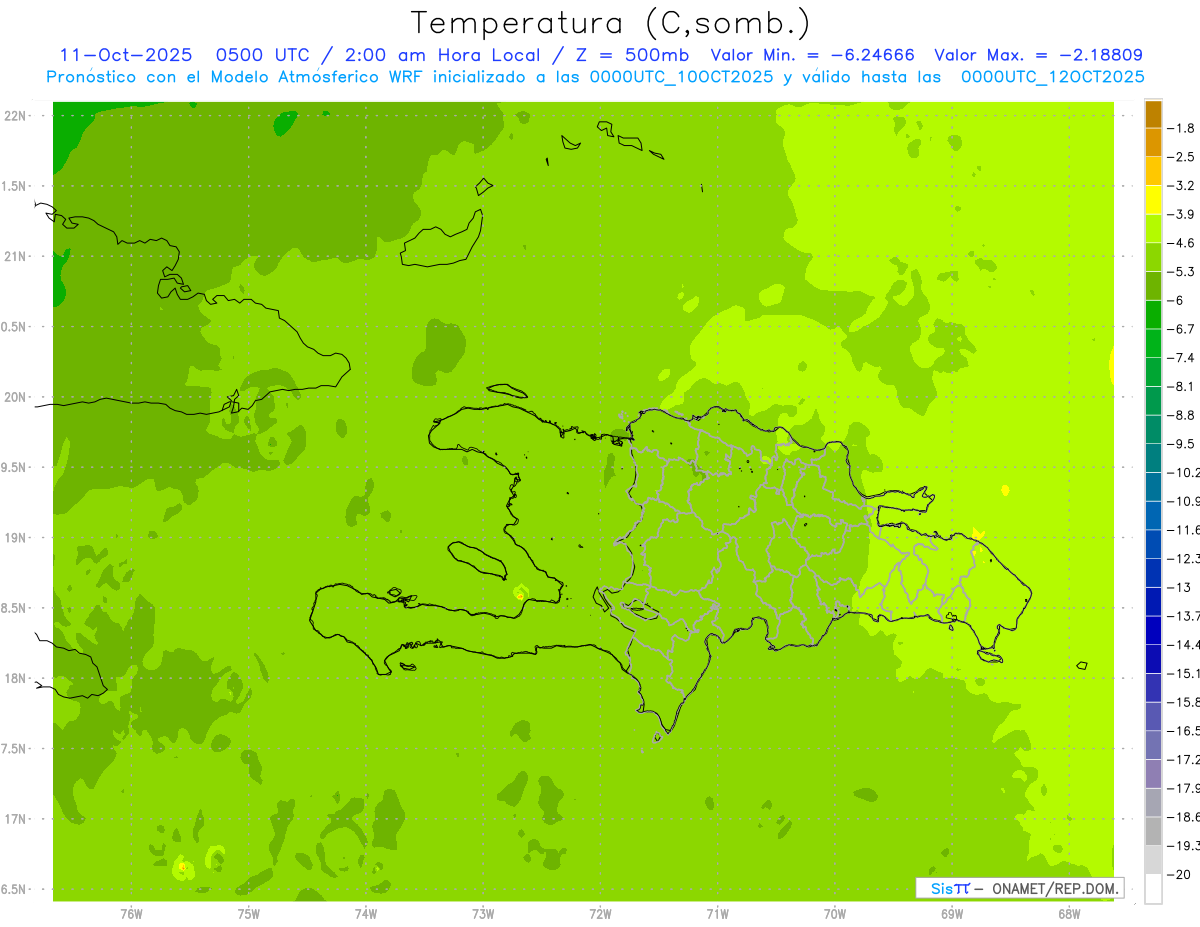The image size is (1200, 927).
Task: Click the '71W' longitude label
Action: (717, 914)
